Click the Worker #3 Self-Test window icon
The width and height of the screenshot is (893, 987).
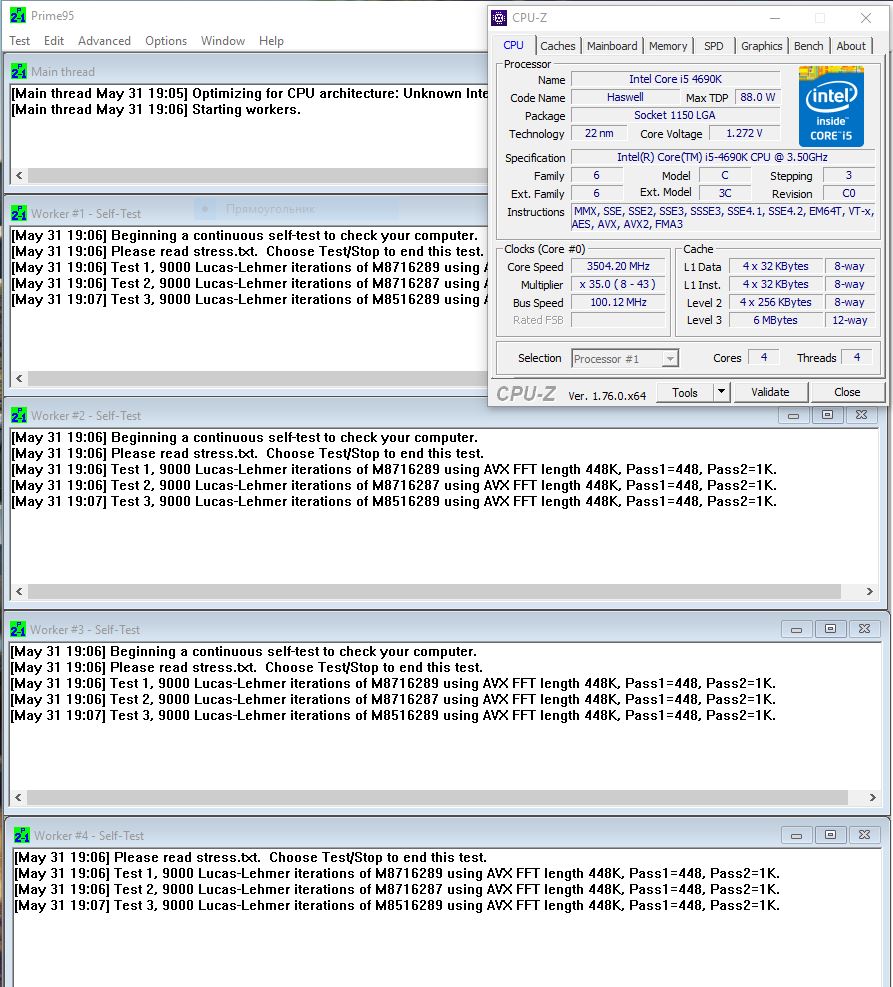(x=18, y=629)
